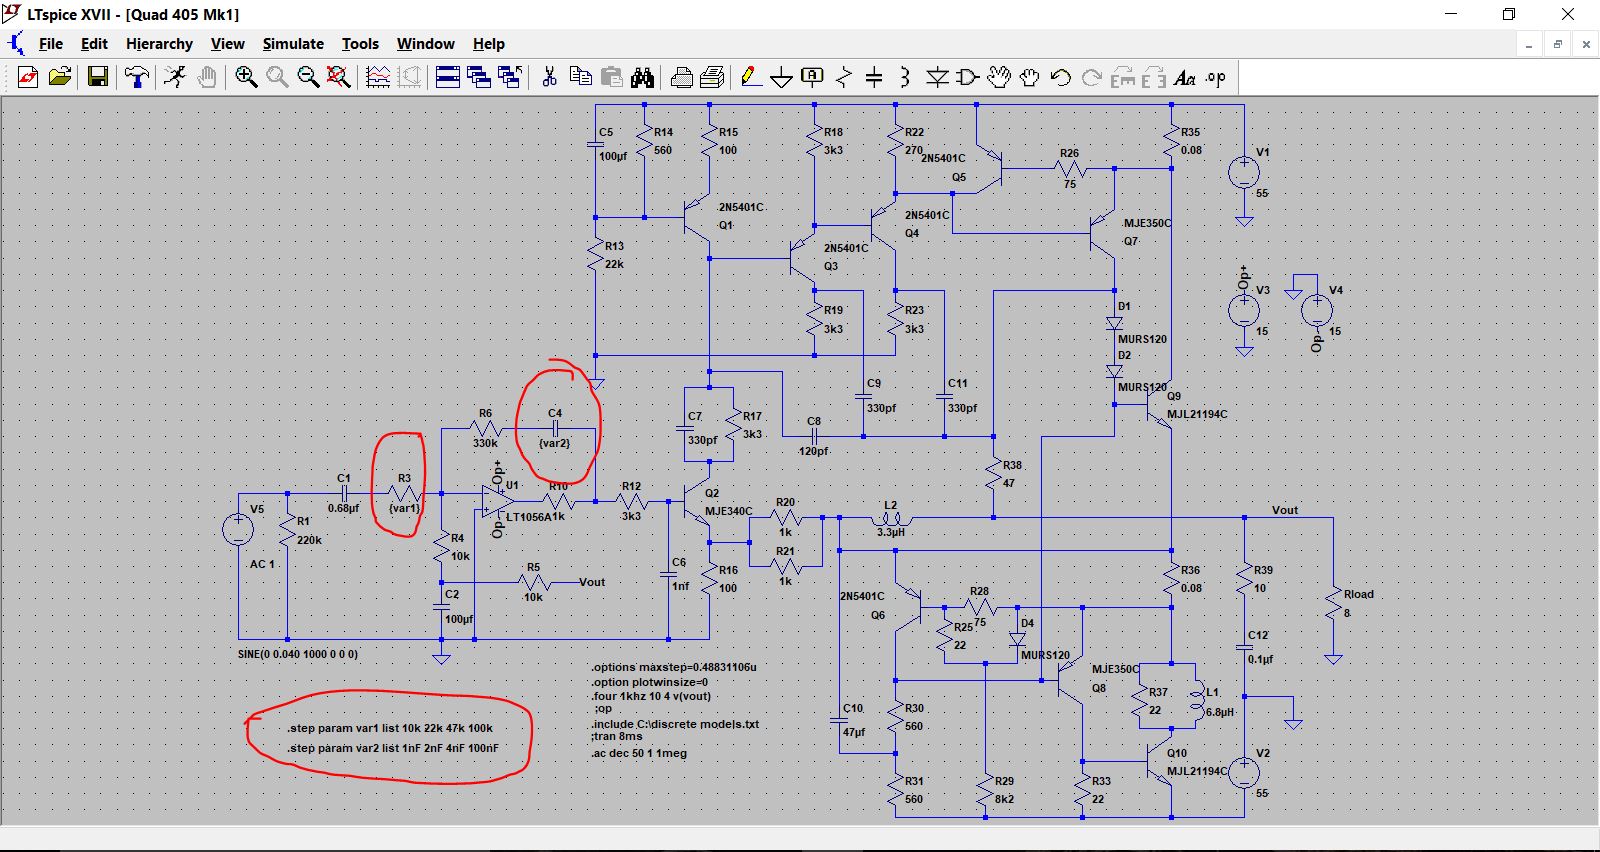Zoom to fit the full schematic

tap(339, 77)
